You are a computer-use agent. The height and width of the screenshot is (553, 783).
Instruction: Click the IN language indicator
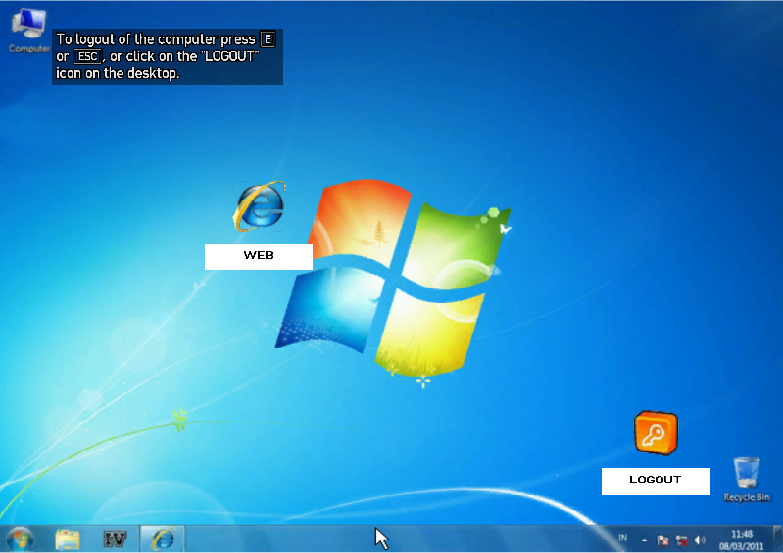(622, 538)
